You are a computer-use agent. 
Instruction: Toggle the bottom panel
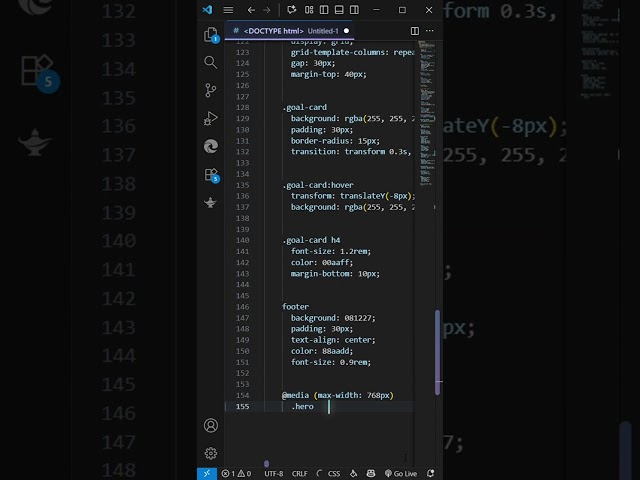pos(339,10)
